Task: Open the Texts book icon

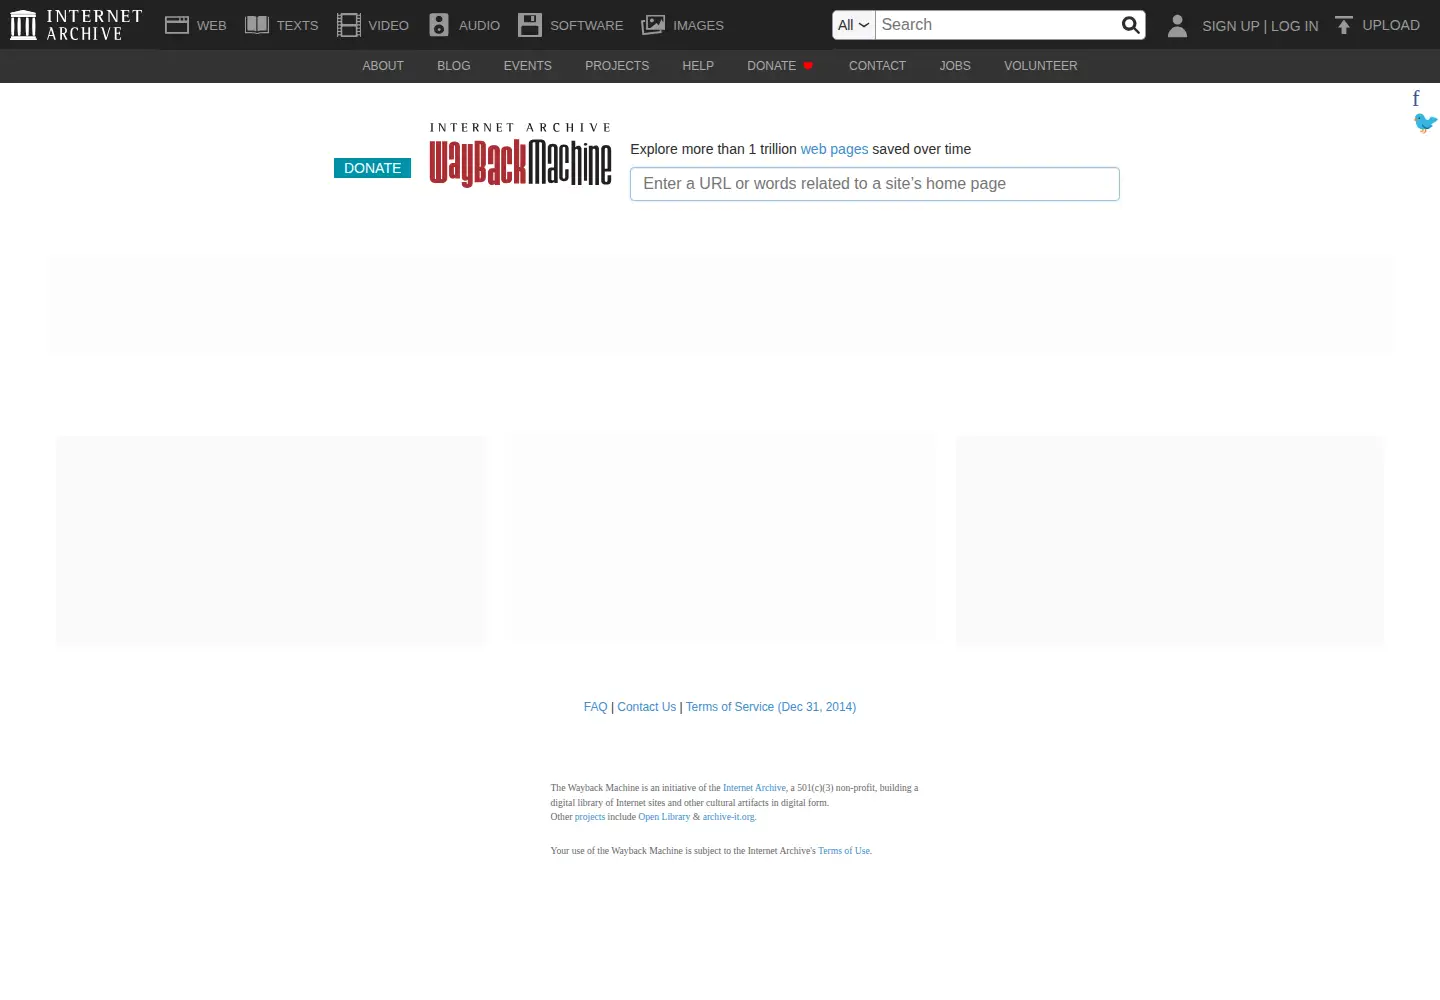Action: click(257, 25)
